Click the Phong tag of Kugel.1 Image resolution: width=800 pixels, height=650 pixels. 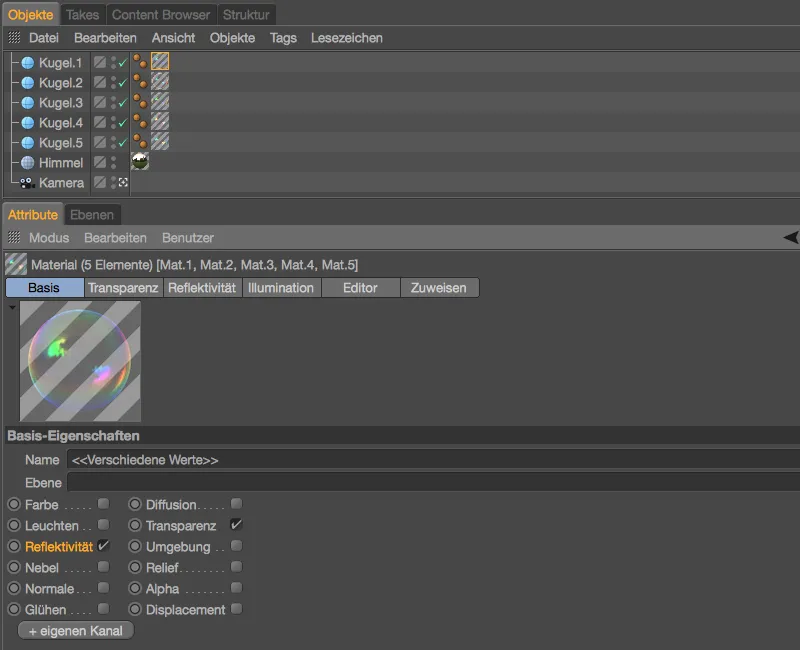pos(140,61)
